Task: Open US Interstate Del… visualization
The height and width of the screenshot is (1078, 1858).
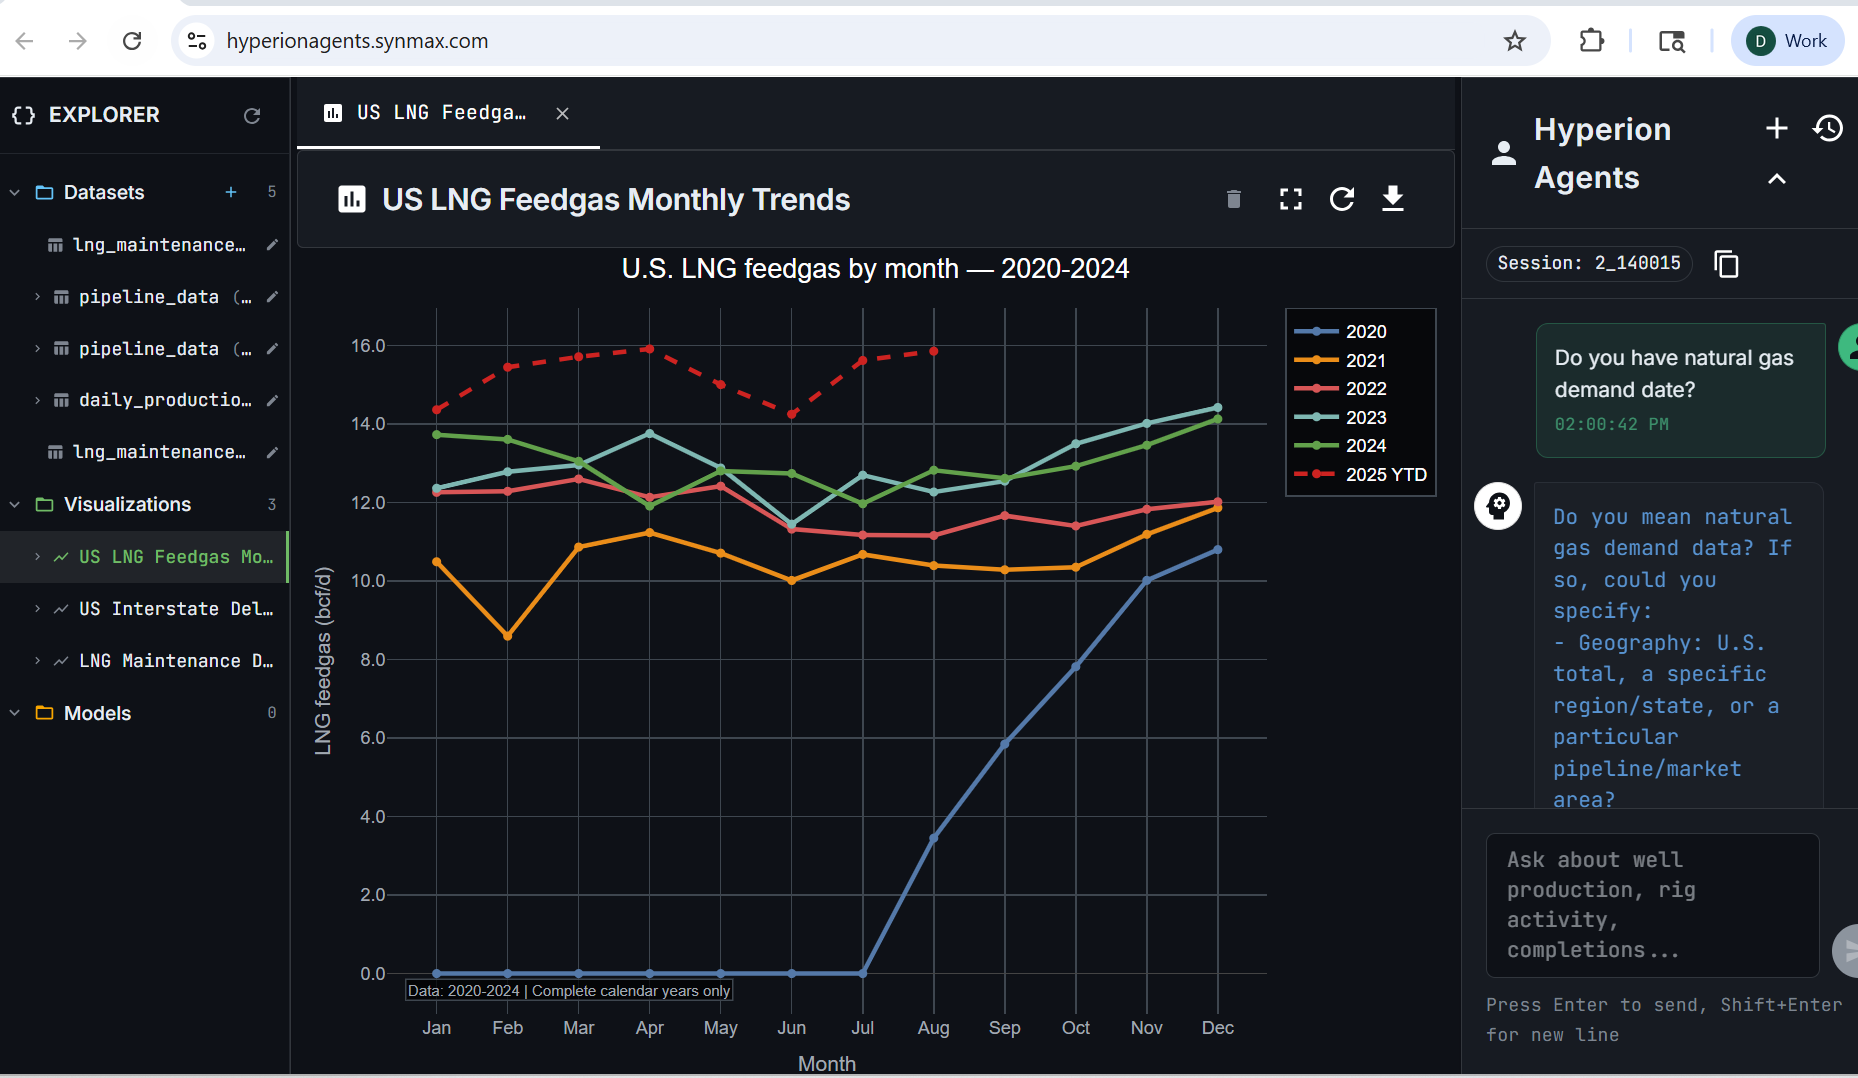Action: coord(175,609)
